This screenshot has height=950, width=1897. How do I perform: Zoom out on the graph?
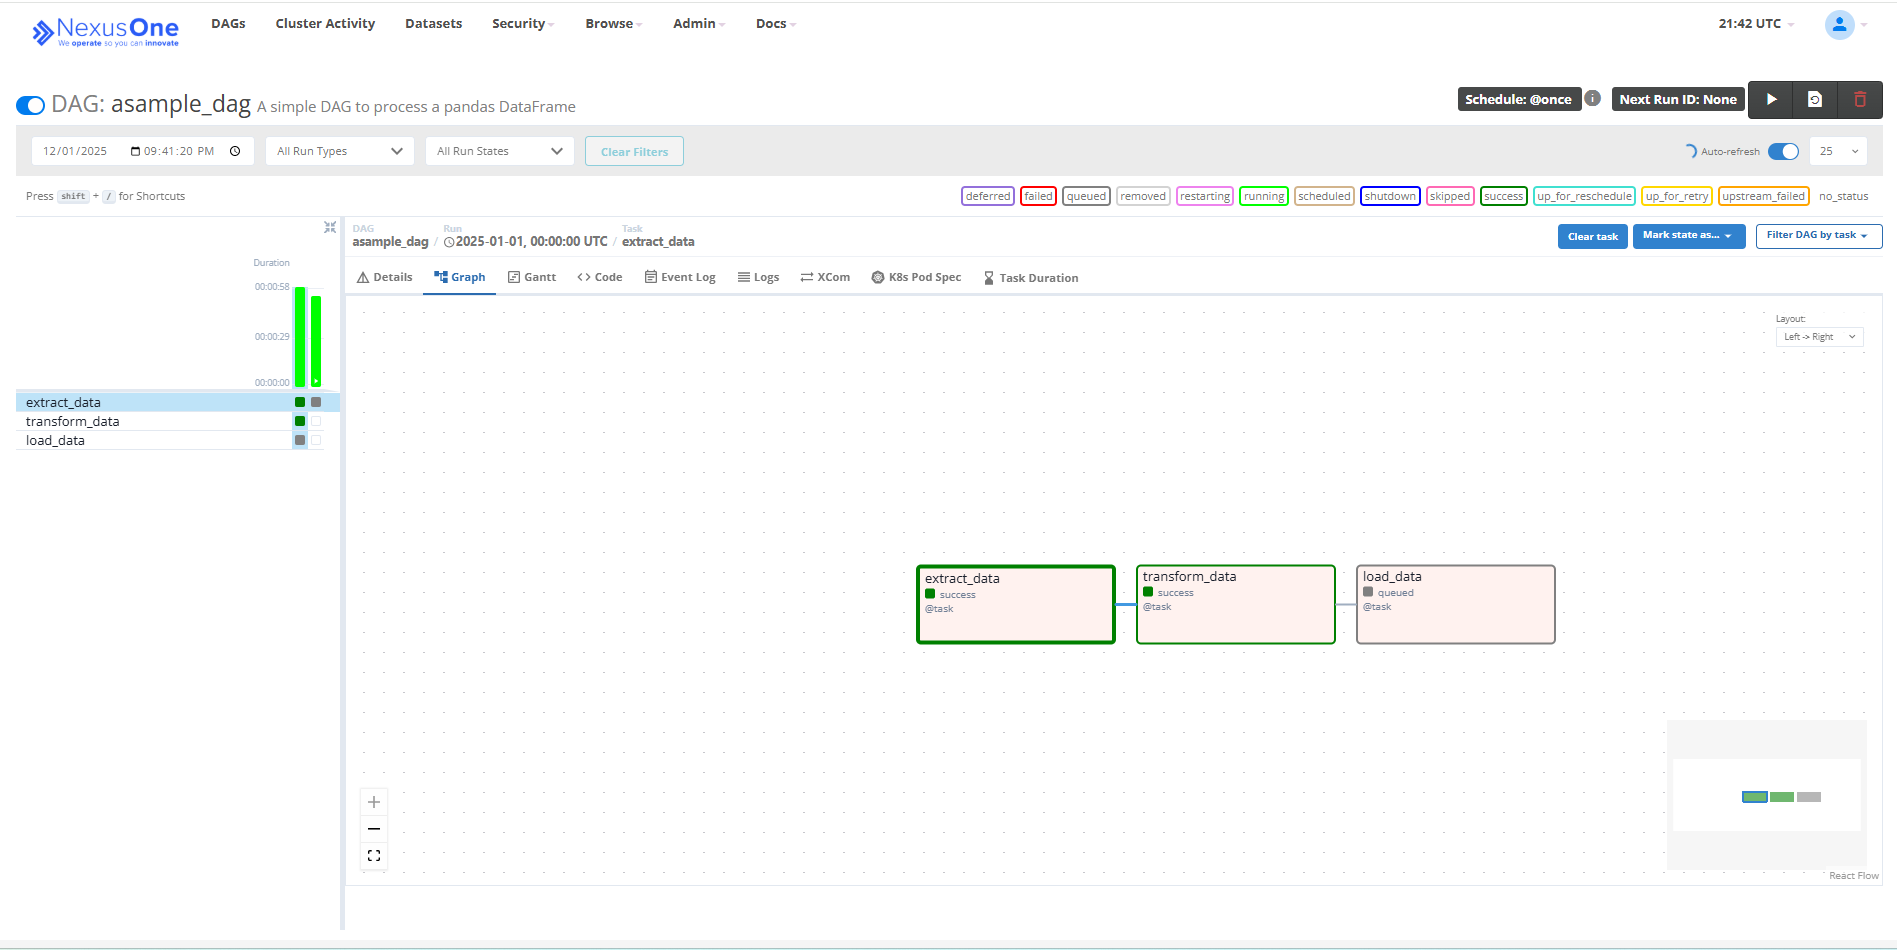(x=374, y=829)
